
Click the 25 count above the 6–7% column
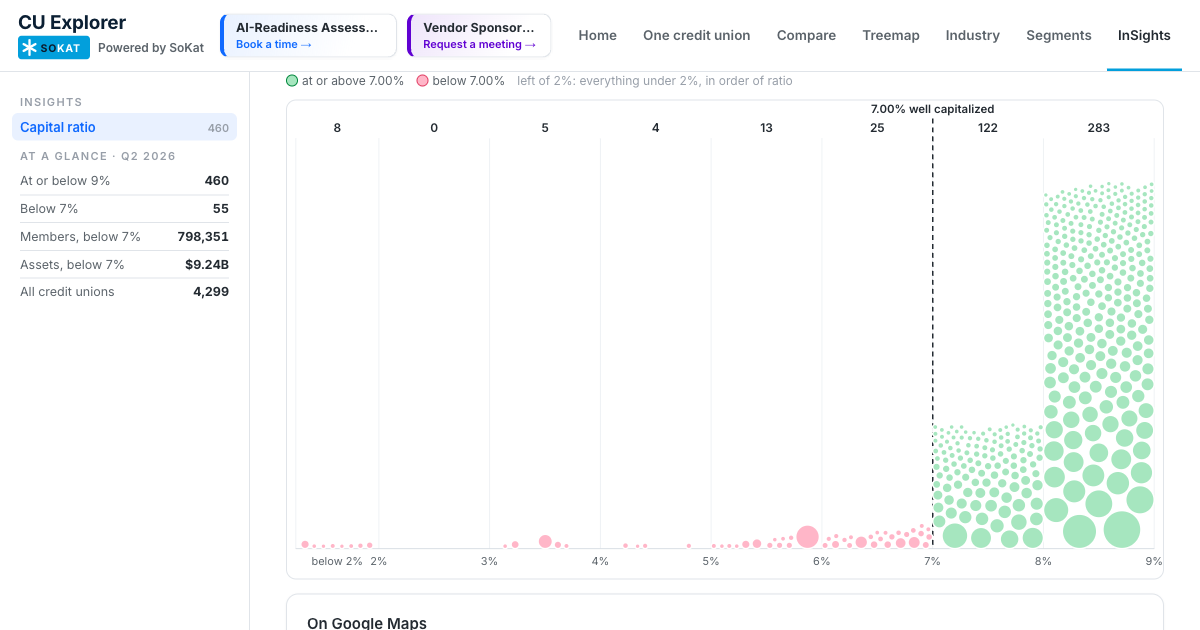click(877, 128)
